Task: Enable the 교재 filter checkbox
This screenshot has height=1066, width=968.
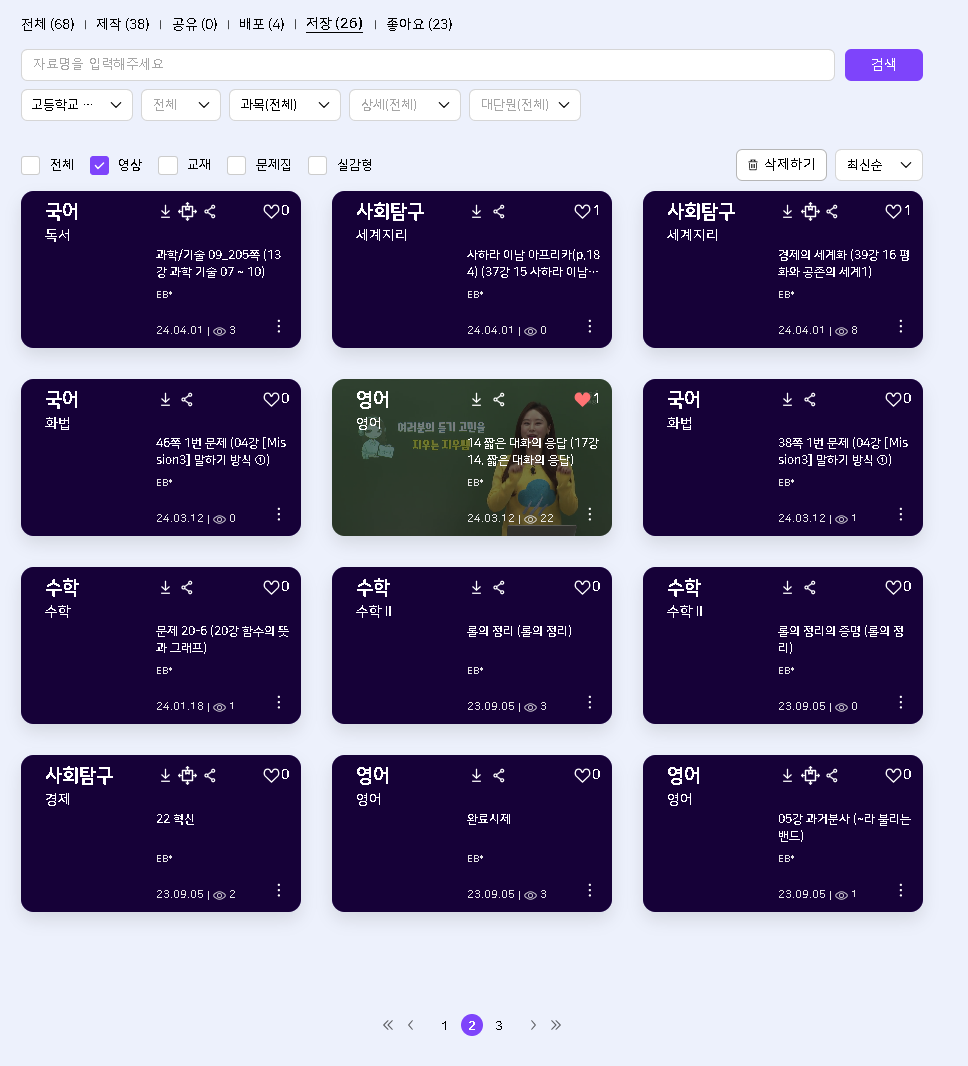Action: (168, 165)
